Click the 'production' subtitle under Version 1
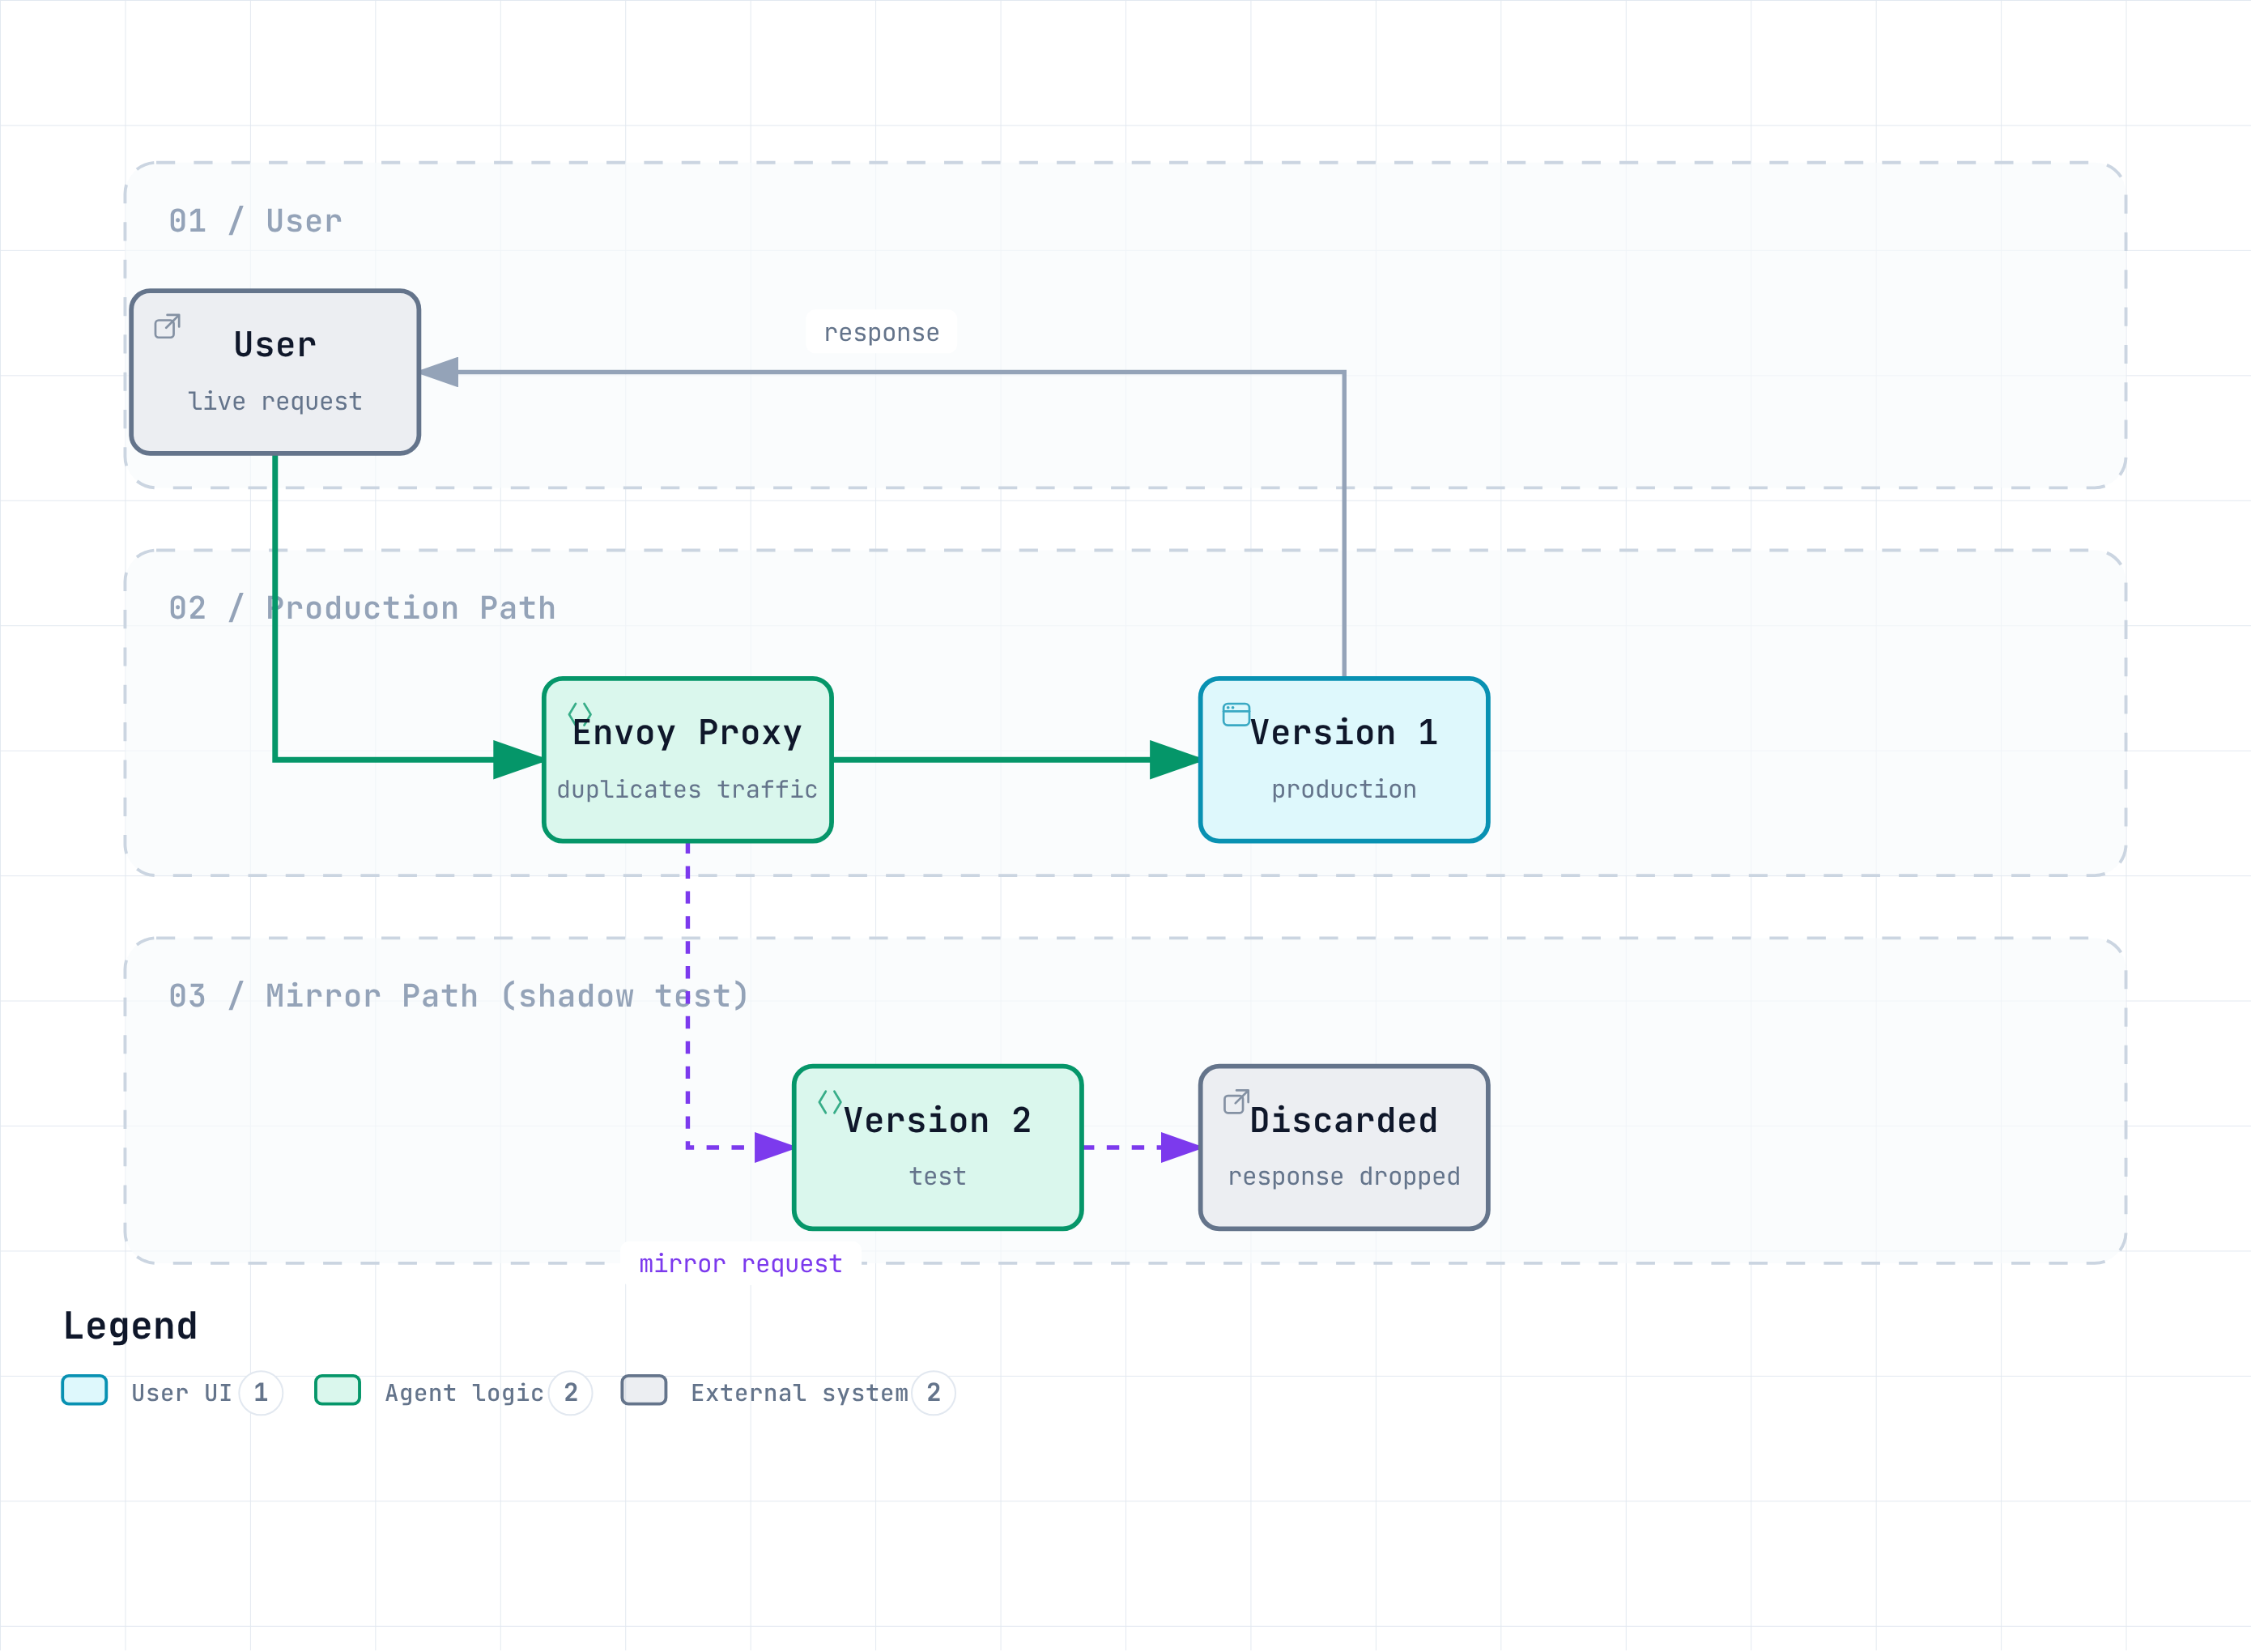This screenshot has width=2251, height=1652. [x=1344, y=789]
